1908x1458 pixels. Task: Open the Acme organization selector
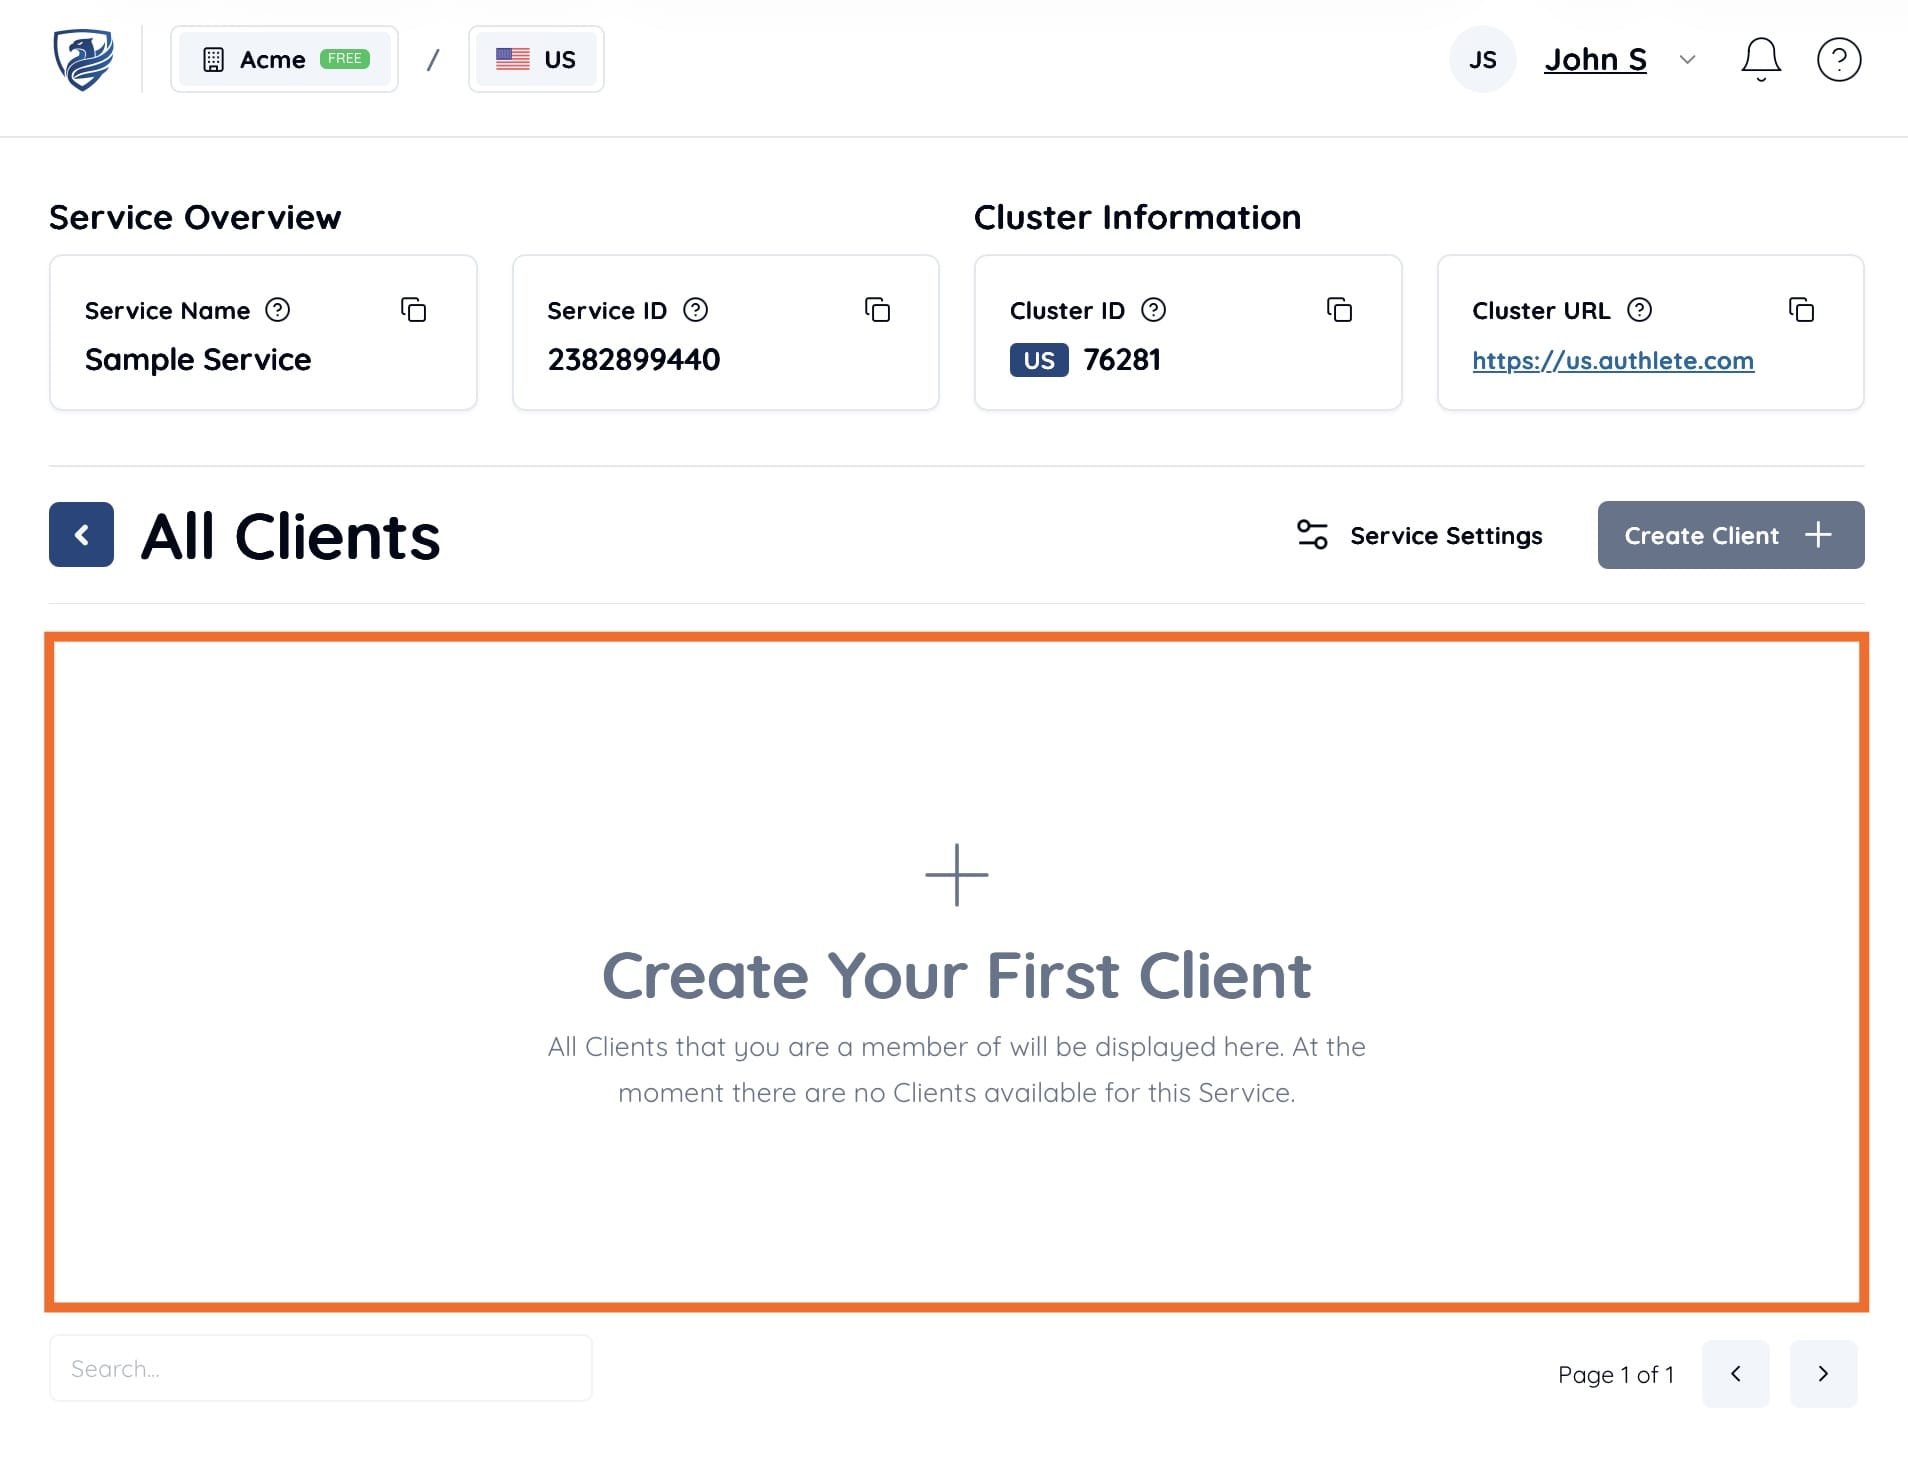pyautogui.click(x=284, y=58)
